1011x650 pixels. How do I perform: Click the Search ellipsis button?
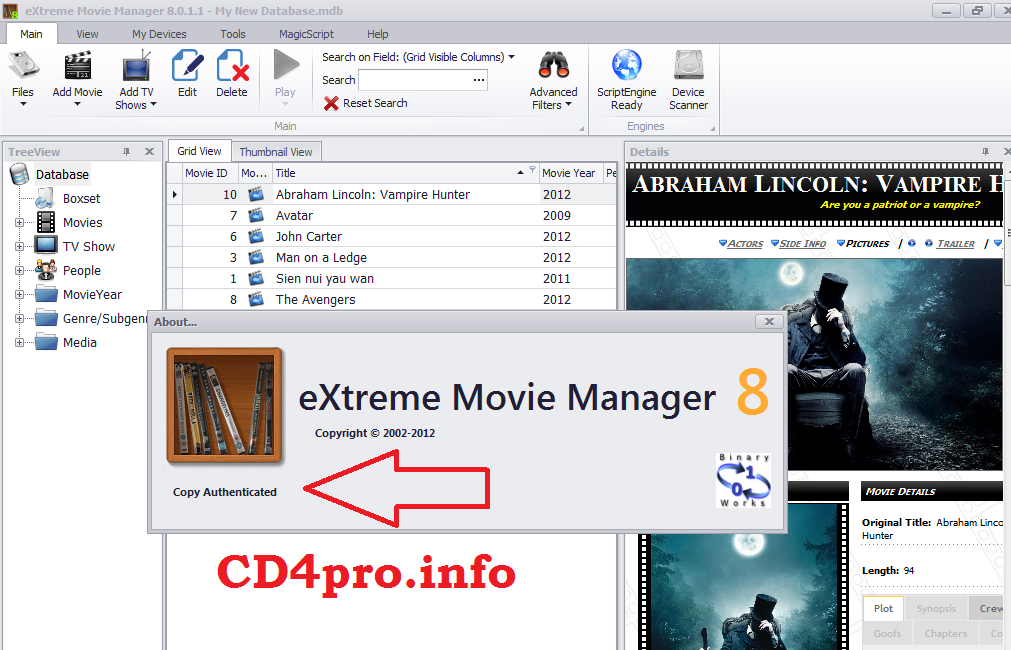tap(478, 80)
